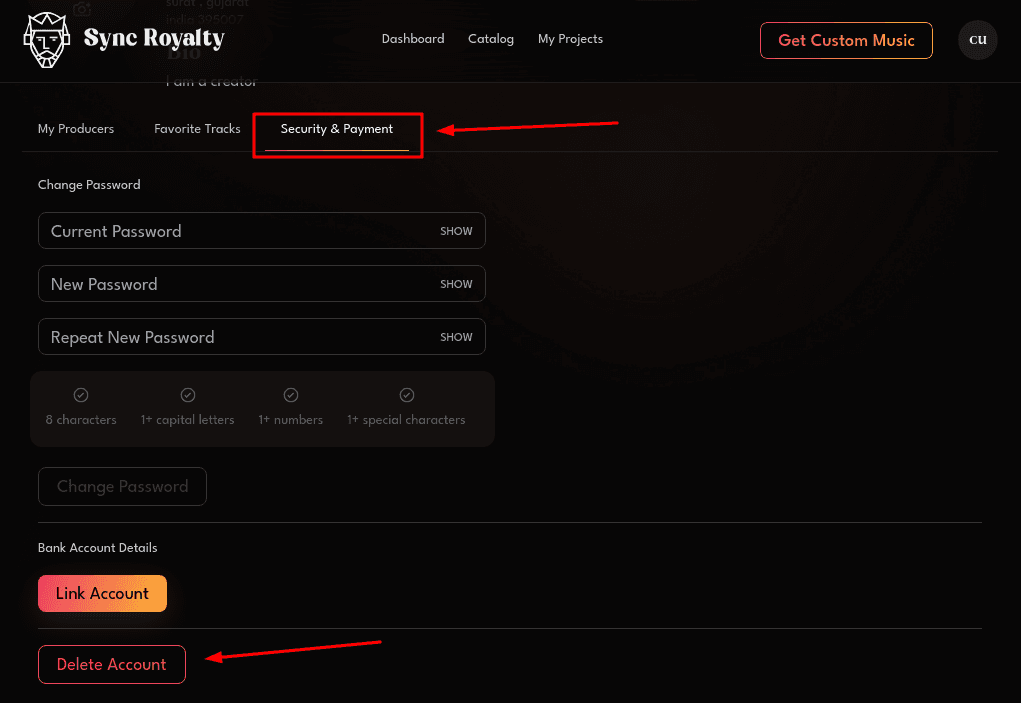Screen dimensions: 1021x703
Task: Reveal the New Password field contents
Action: coord(456,284)
